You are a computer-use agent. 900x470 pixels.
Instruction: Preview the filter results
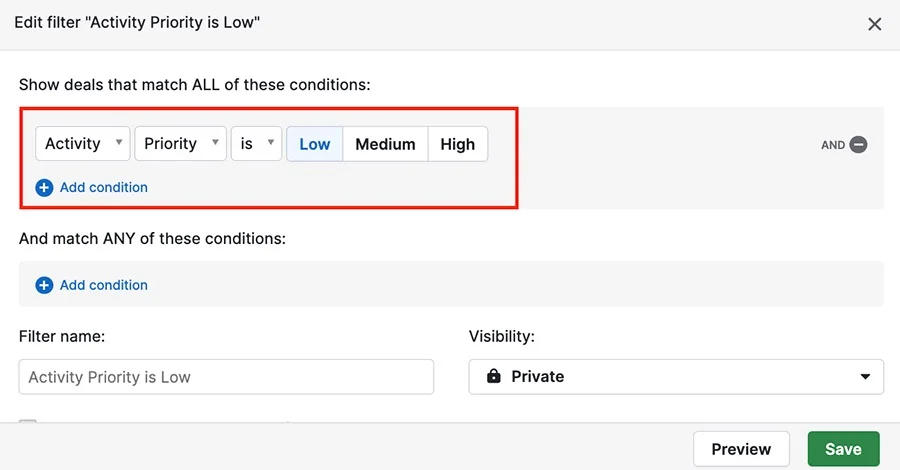point(741,449)
